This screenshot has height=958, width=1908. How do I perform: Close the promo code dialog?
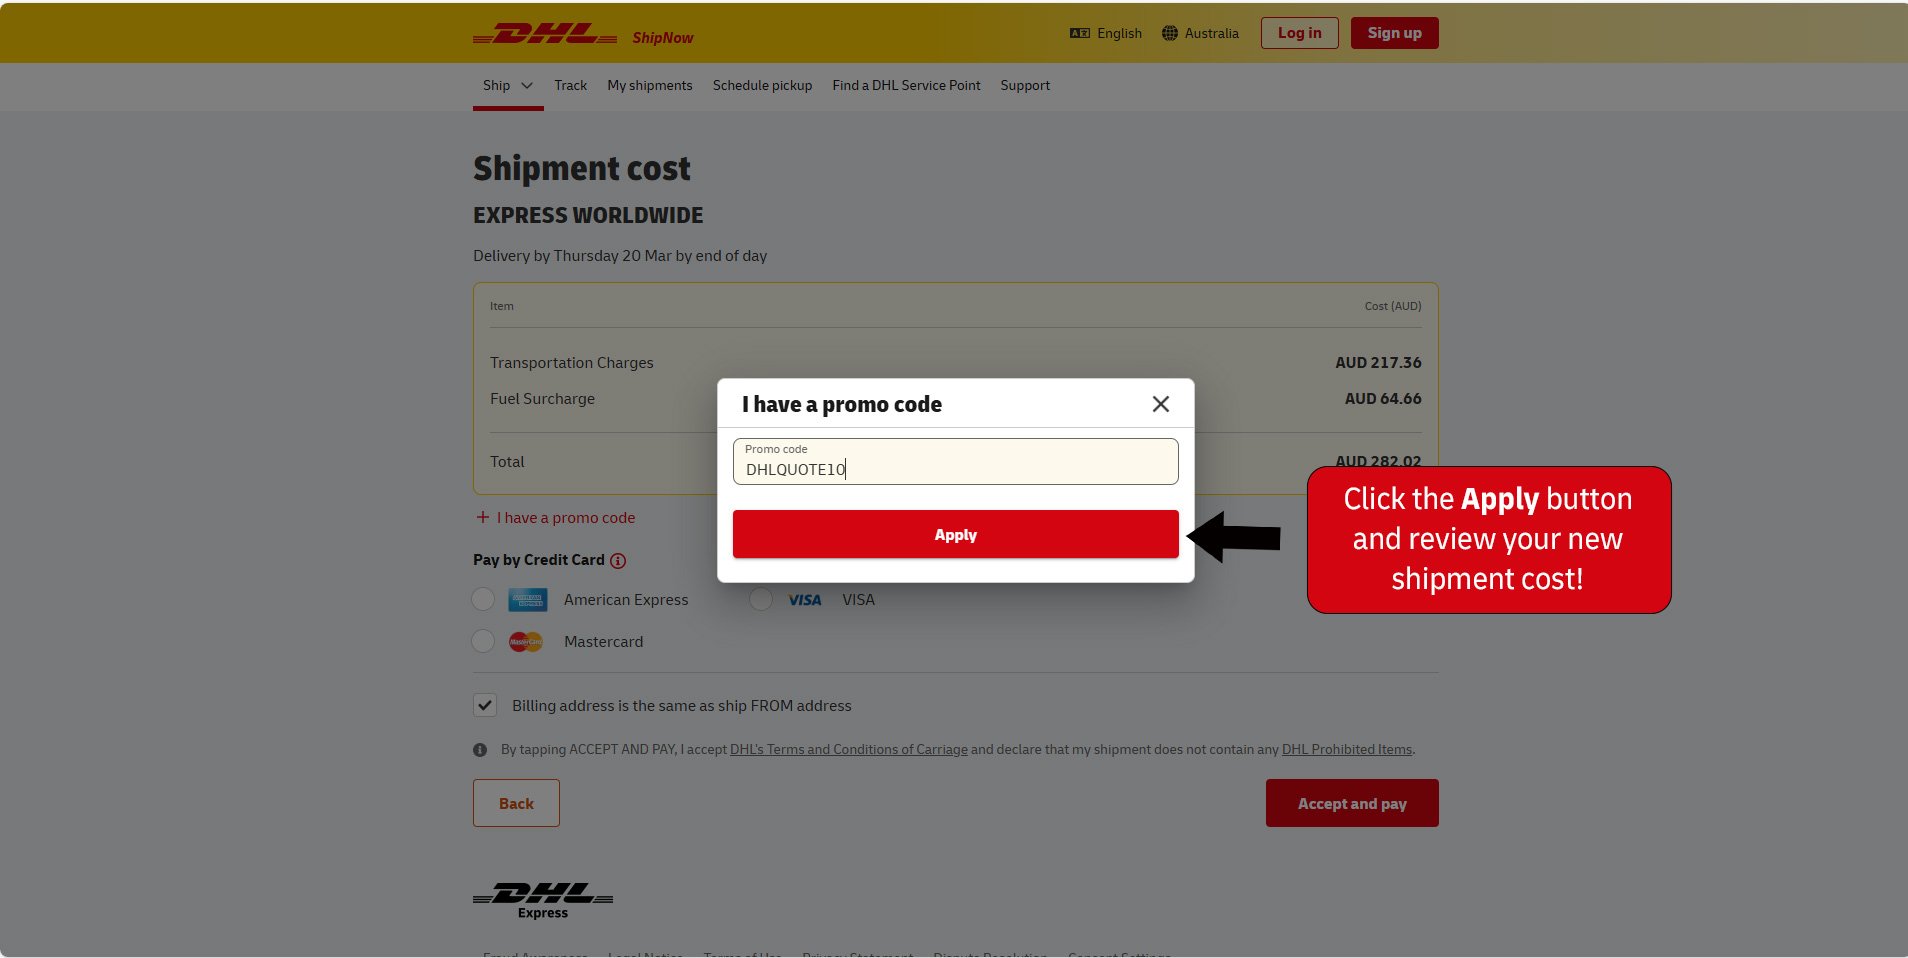1160,404
